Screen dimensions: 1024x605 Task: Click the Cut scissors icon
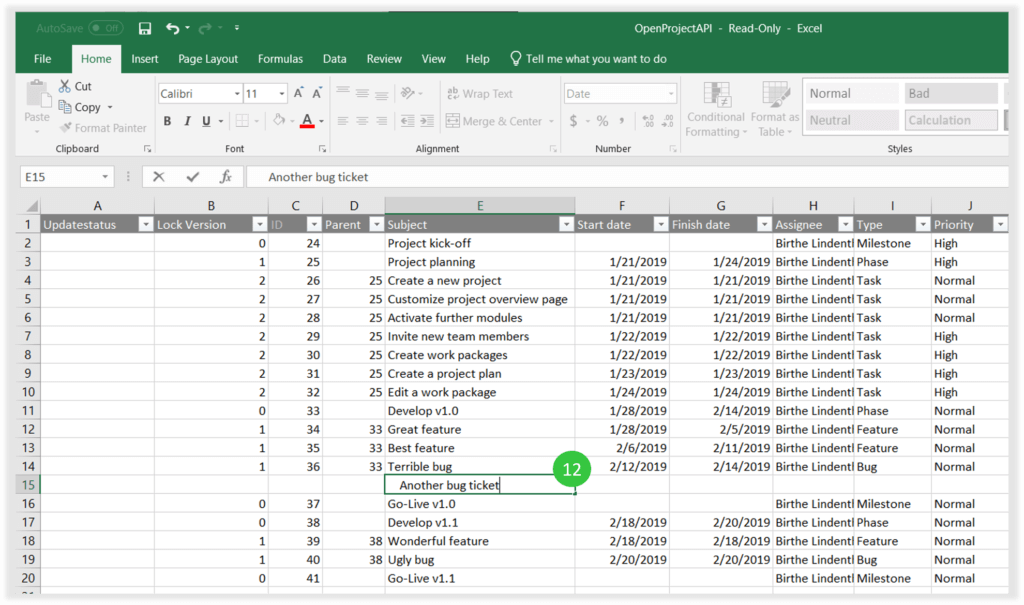65,87
